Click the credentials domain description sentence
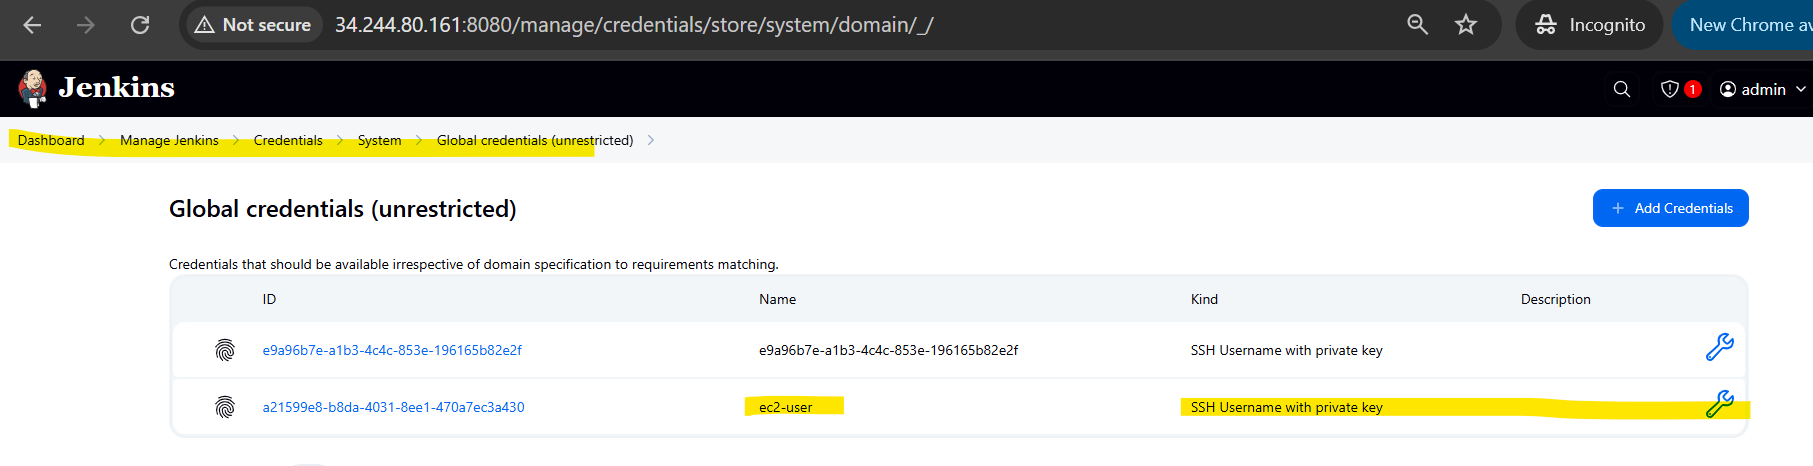 pos(474,264)
